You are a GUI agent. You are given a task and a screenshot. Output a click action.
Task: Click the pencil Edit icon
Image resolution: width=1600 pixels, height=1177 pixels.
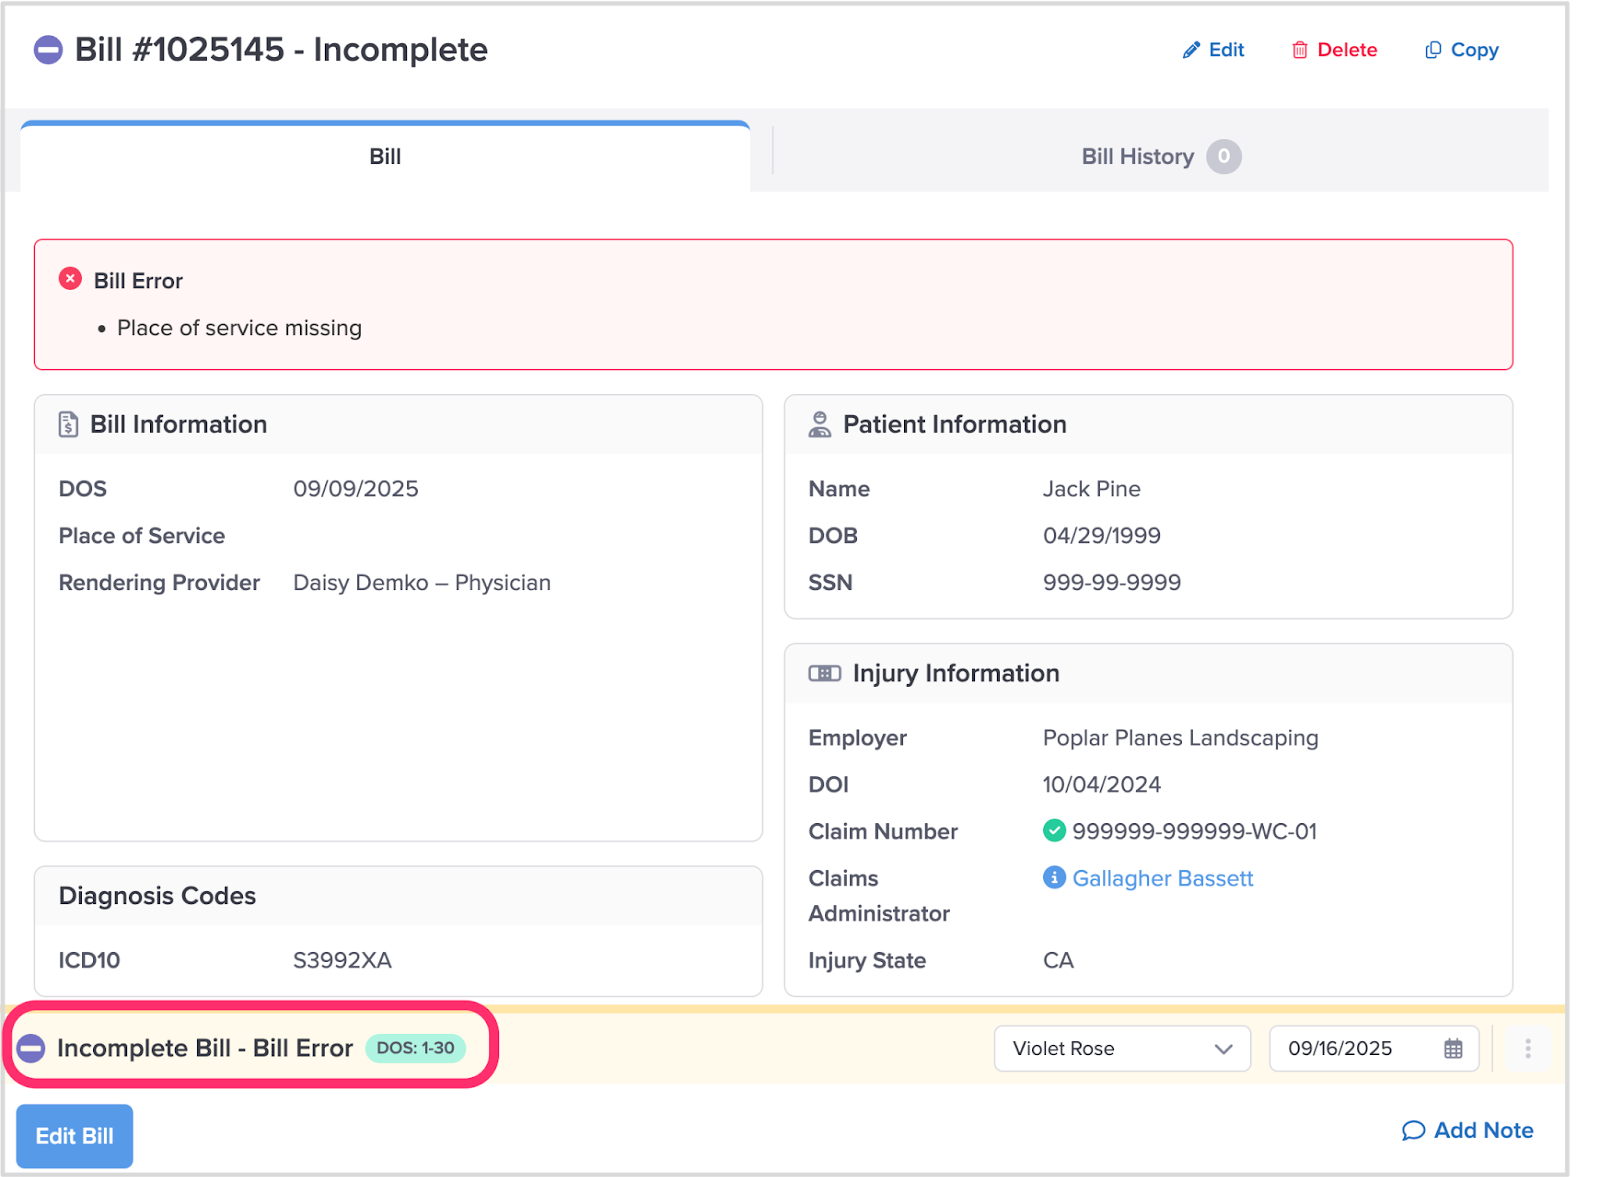click(x=1190, y=50)
